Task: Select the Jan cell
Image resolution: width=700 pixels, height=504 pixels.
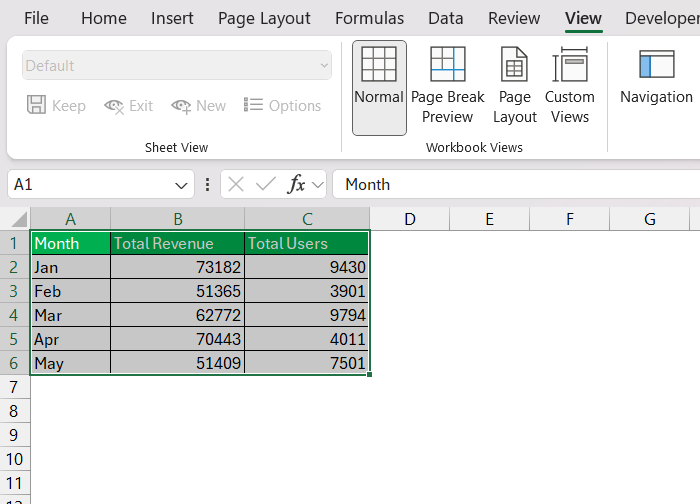Action: tap(71, 267)
